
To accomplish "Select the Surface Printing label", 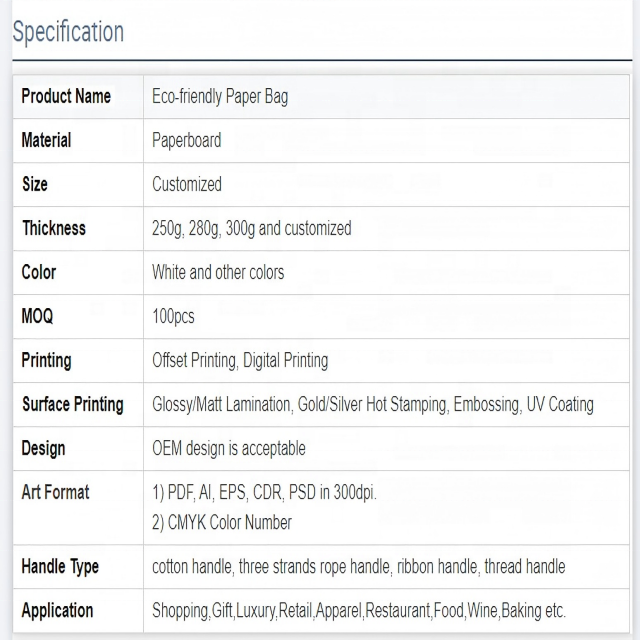I will pyautogui.click(x=73, y=405).
